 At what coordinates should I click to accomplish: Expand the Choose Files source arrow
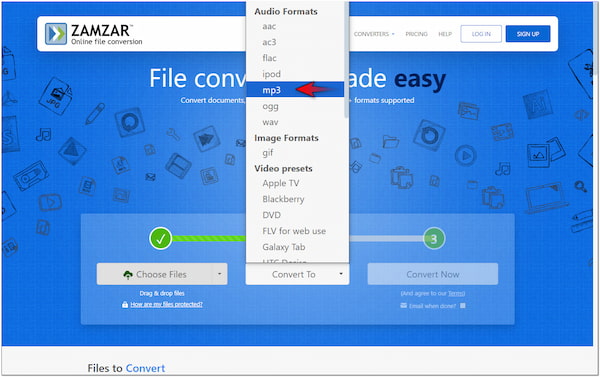220,274
